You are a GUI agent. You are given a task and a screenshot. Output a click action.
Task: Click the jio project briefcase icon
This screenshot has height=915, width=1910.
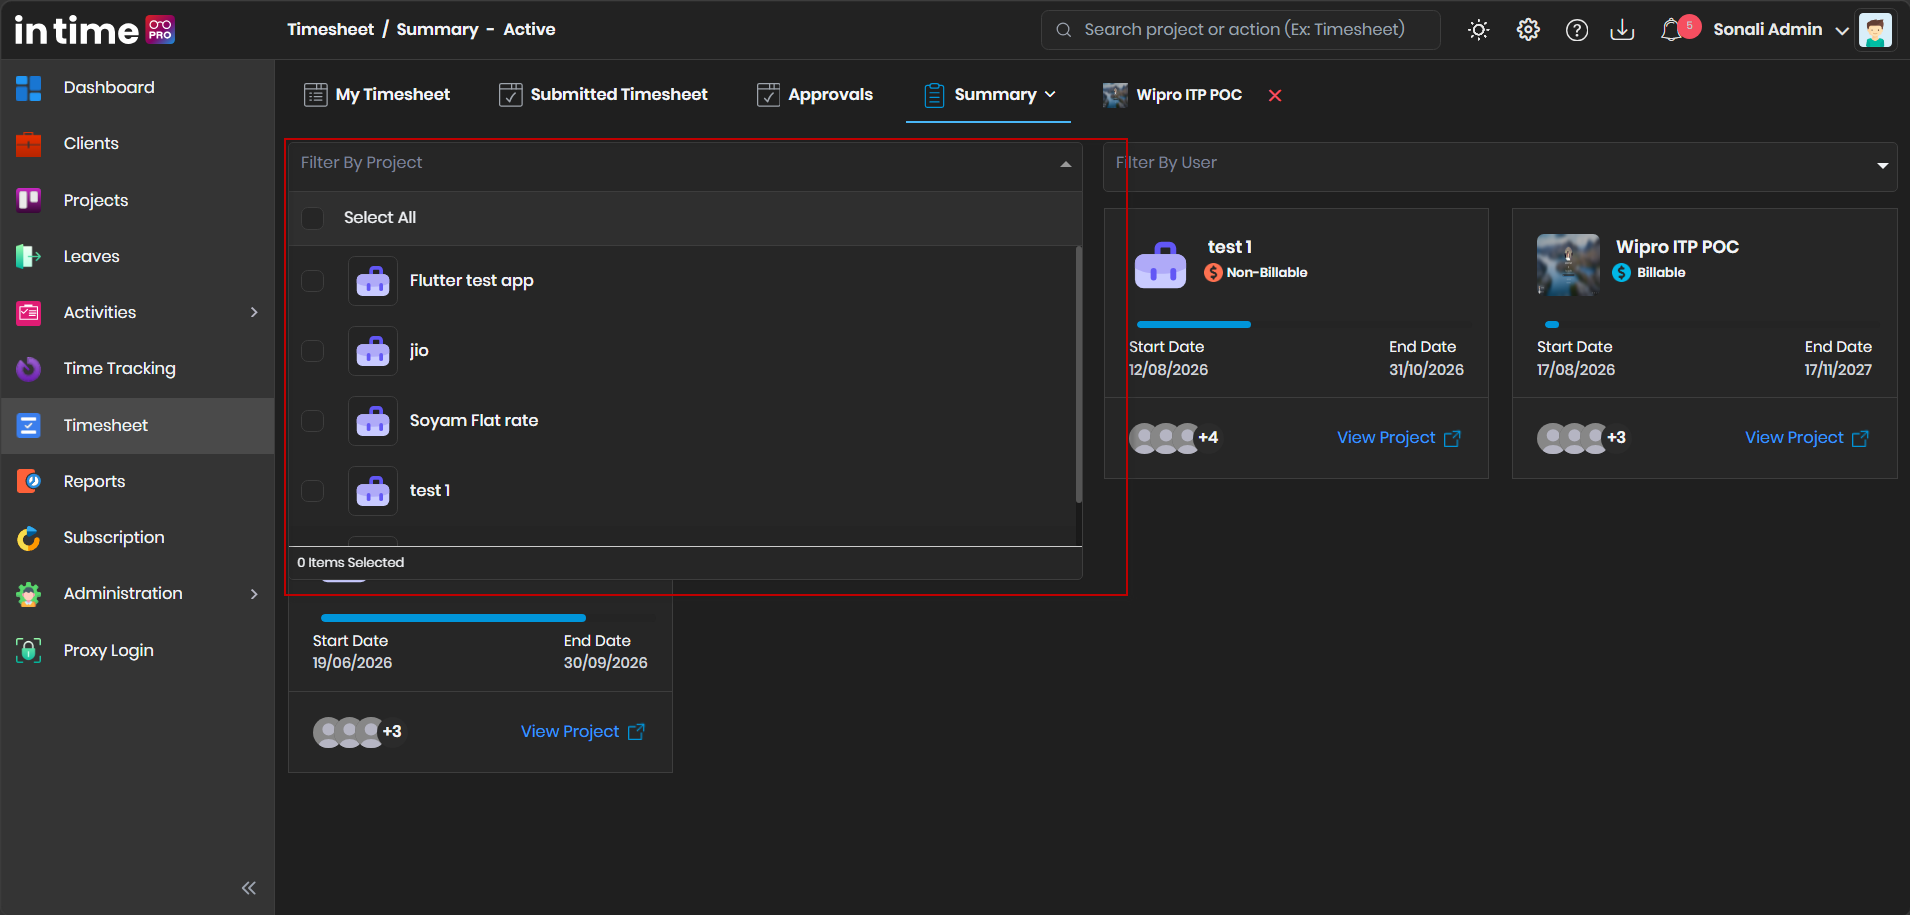click(x=373, y=351)
